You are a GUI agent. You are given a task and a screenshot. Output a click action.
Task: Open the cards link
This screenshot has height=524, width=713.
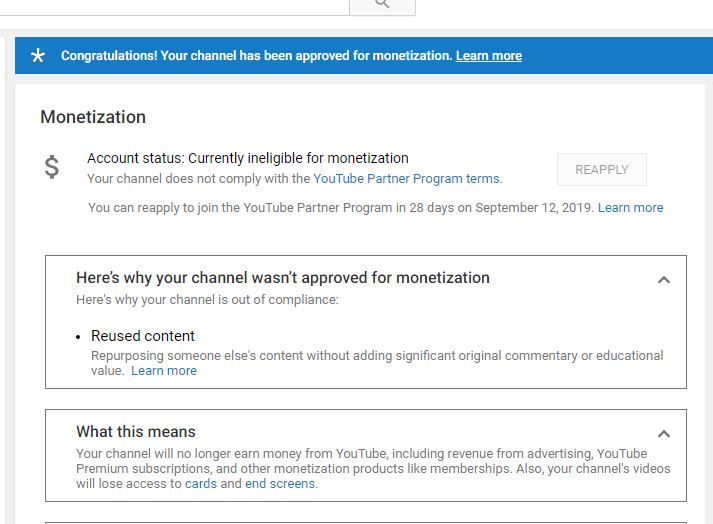(201, 484)
